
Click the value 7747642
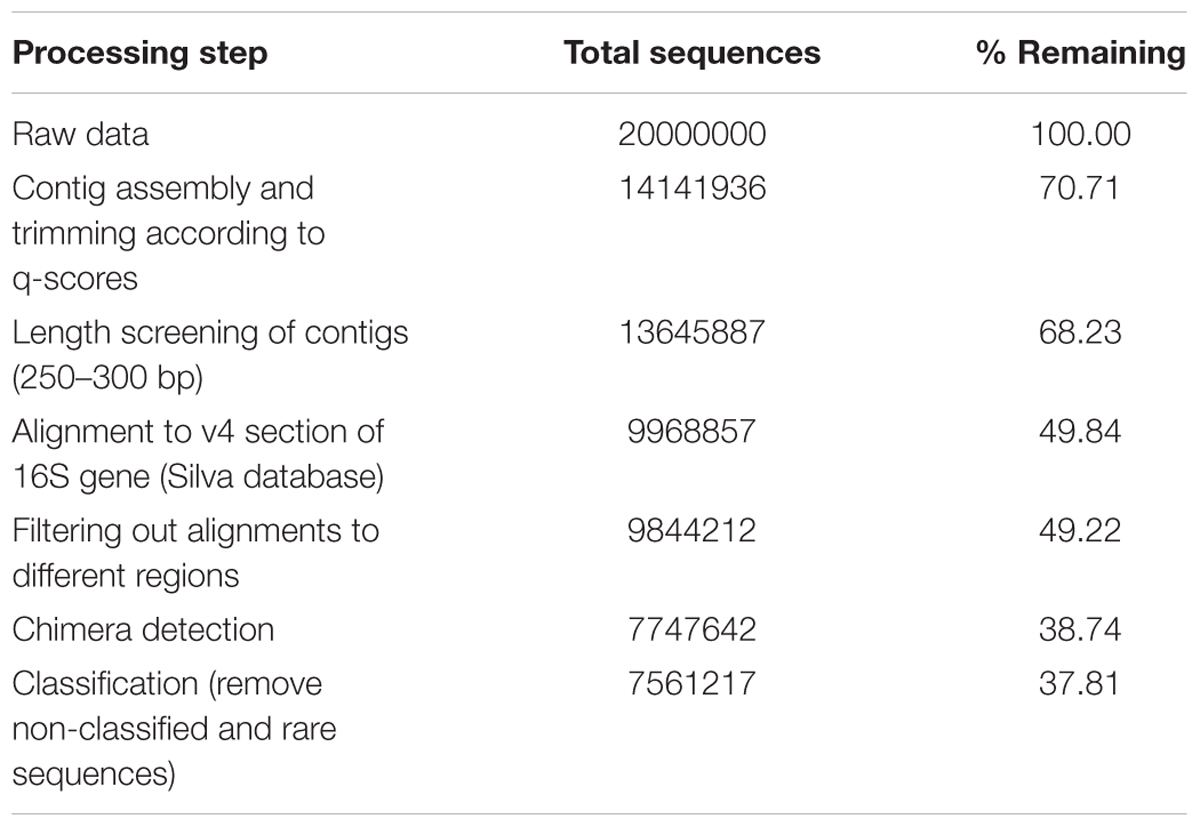(x=692, y=629)
